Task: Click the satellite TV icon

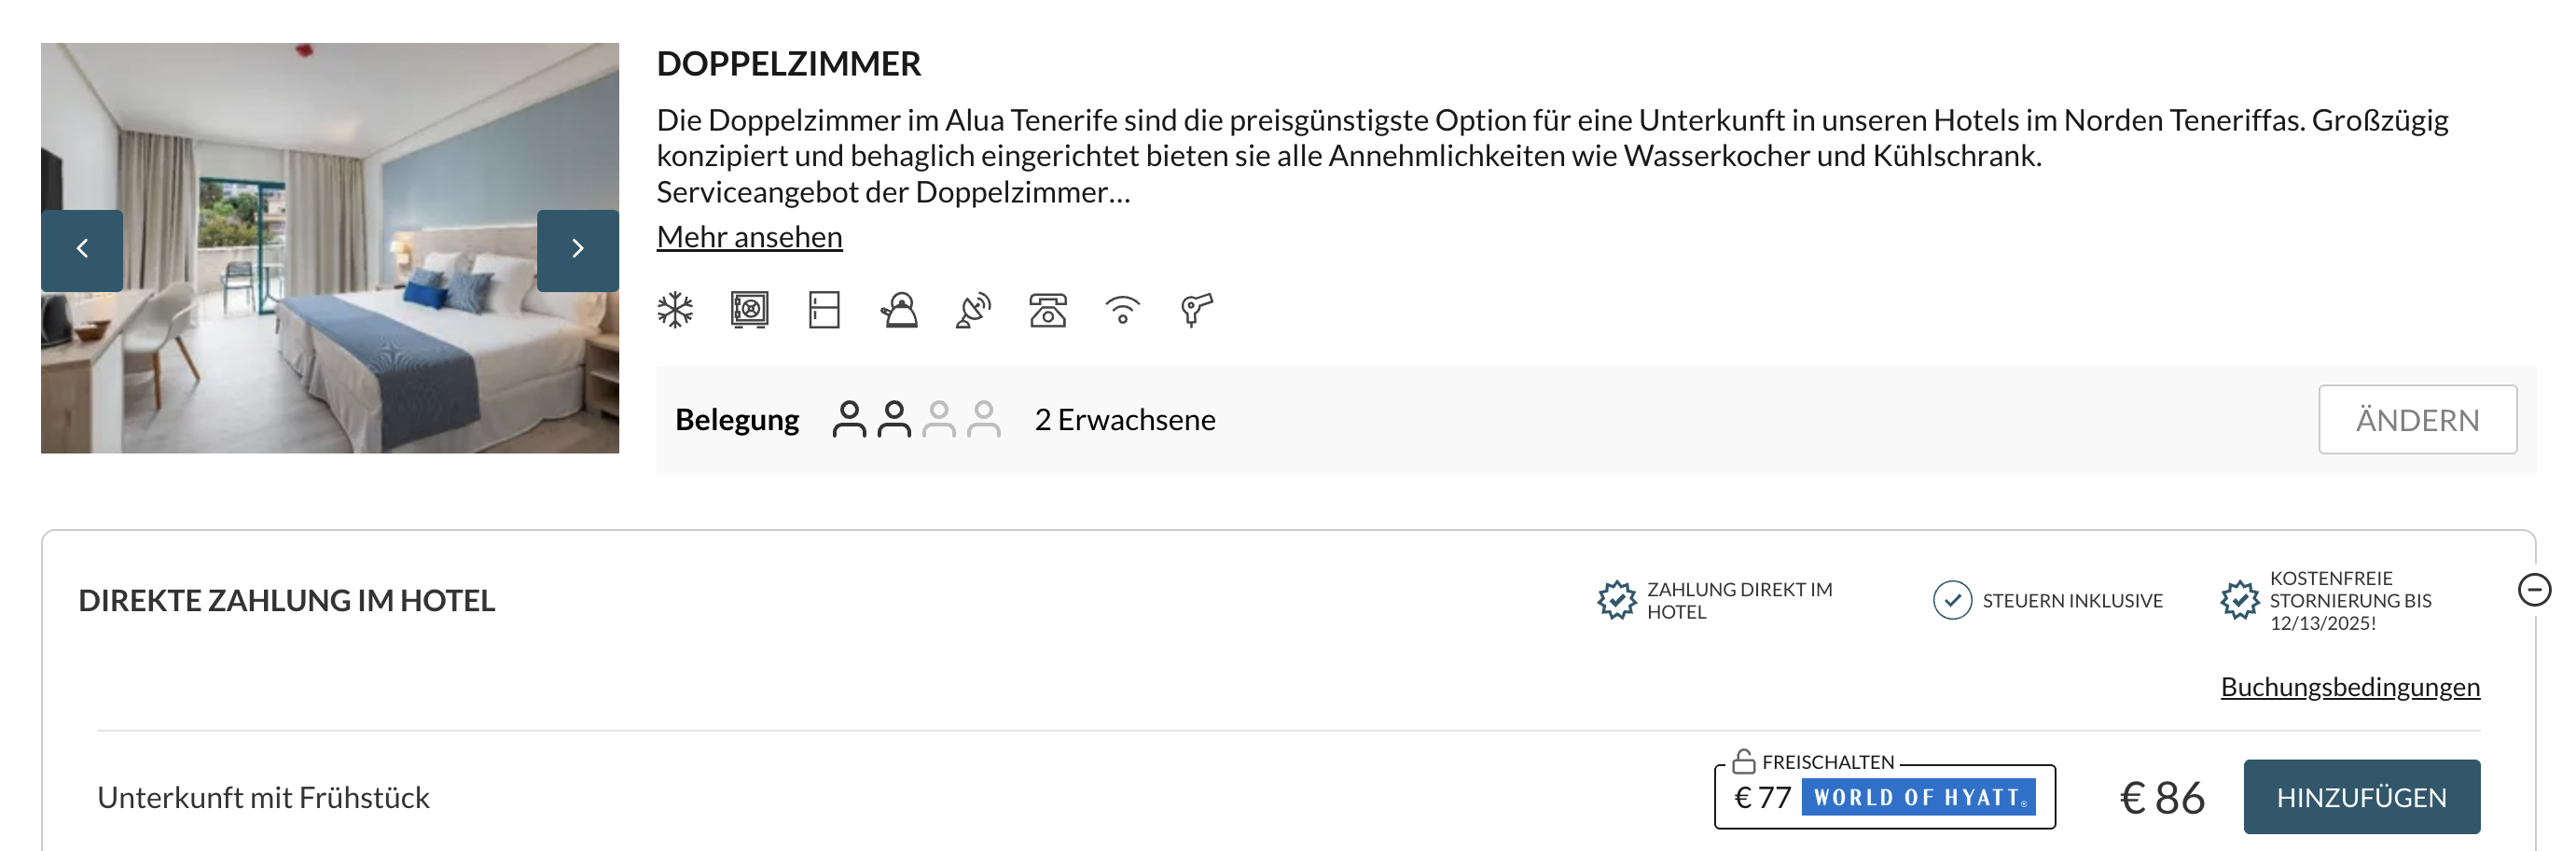Action: pyautogui.click(x=973, y=310)
